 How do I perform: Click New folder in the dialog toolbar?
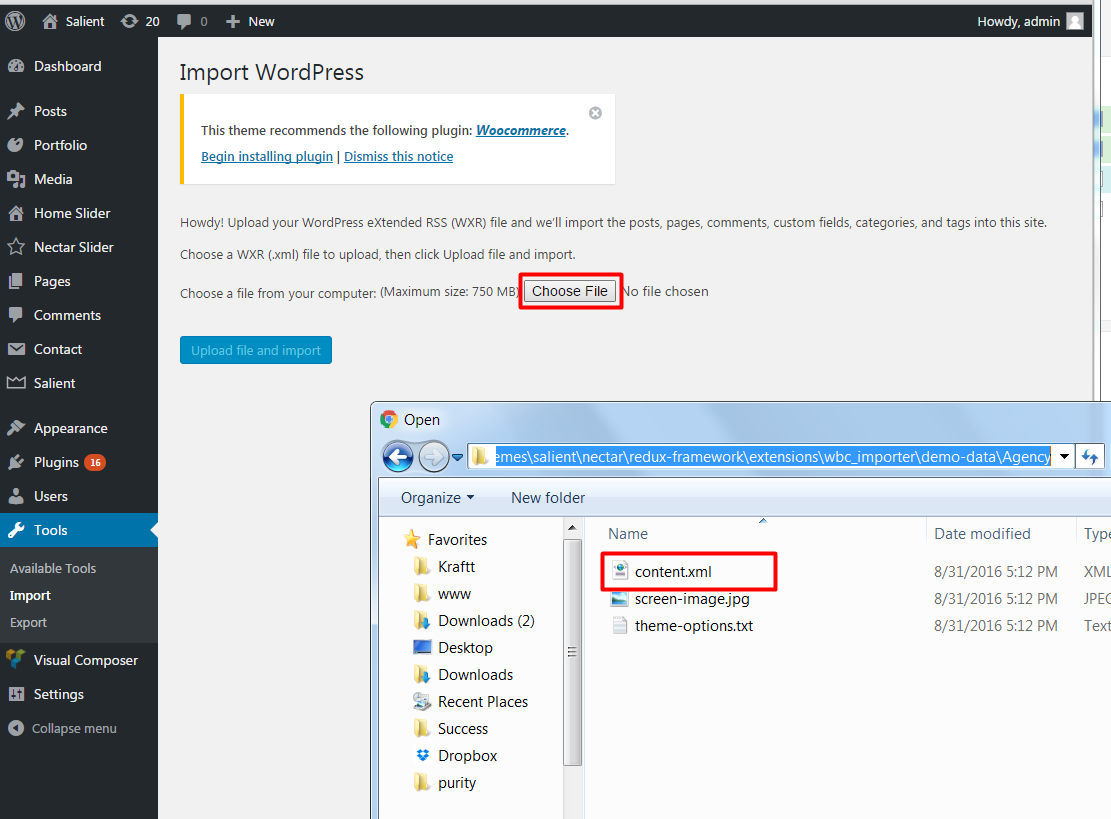548,498
